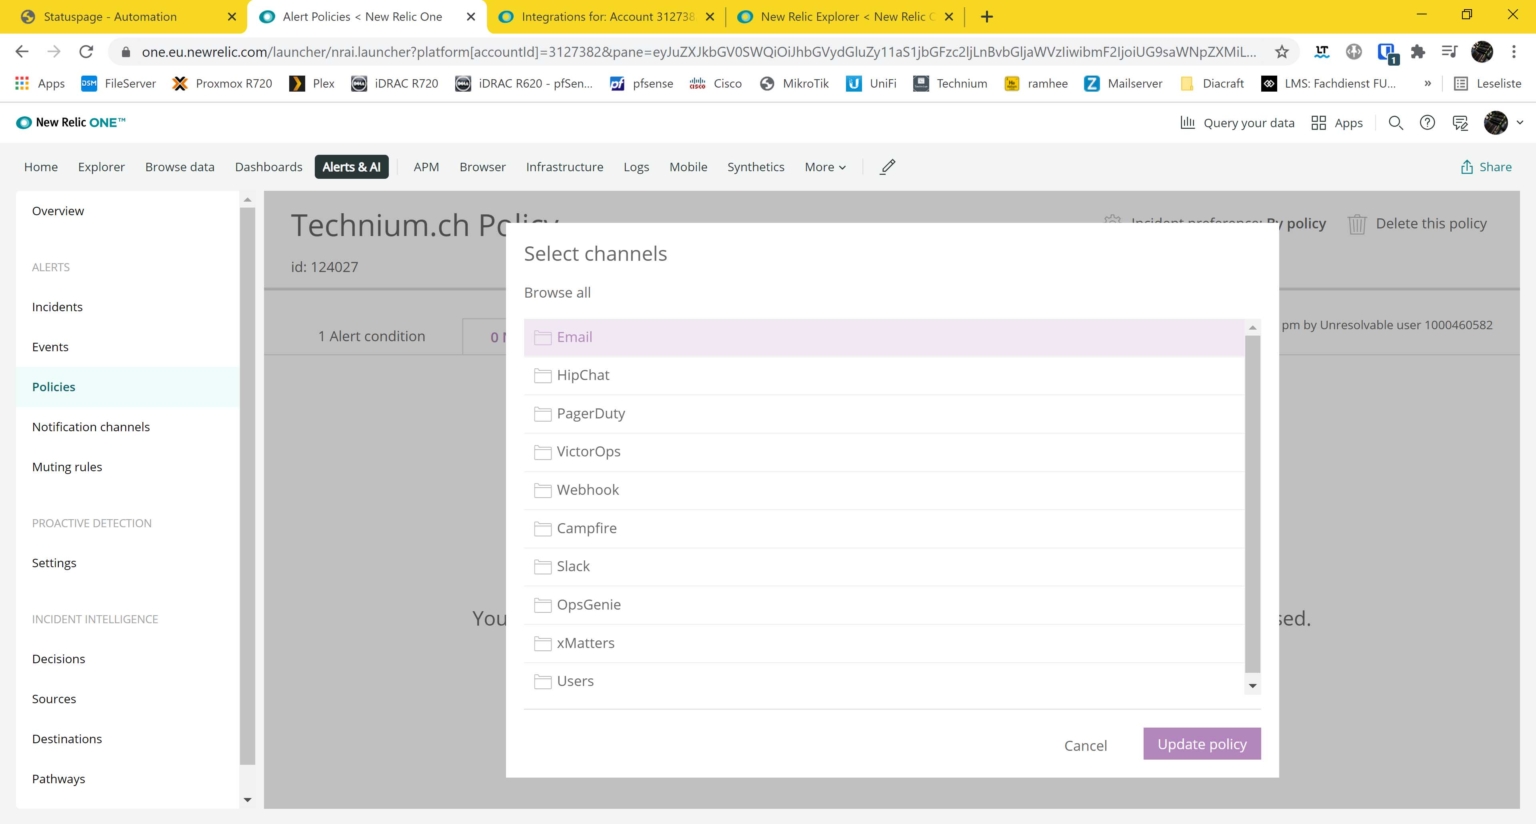Click the Update policy button
Screen dimensions: 1536x824
(x=1202, y=743)
